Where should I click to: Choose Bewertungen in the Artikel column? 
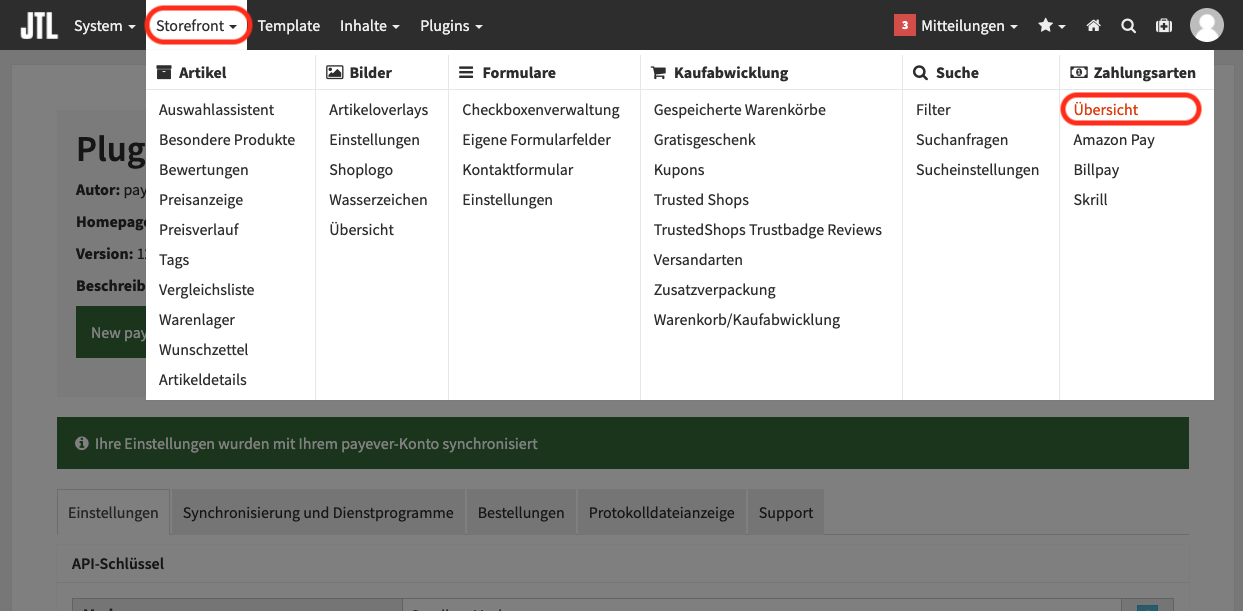(204, 170)
